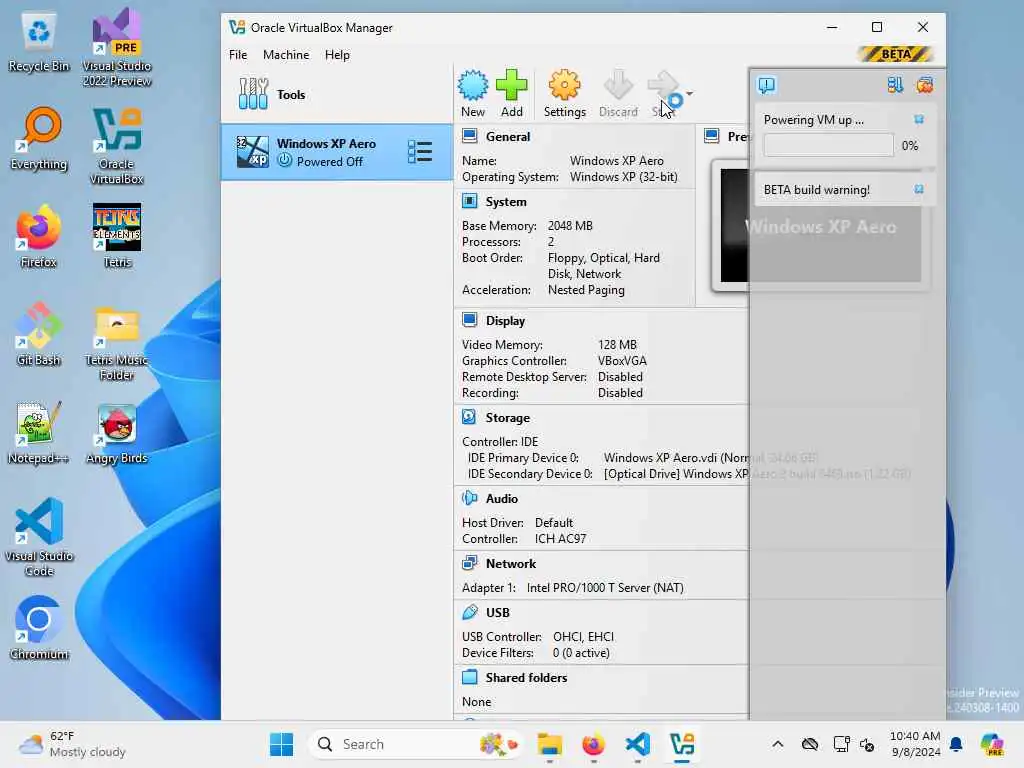Viewport: 1024px width, 768px height.
Task: Click the New virtual machine toolbar icon
Action: [x=473, y=86]
